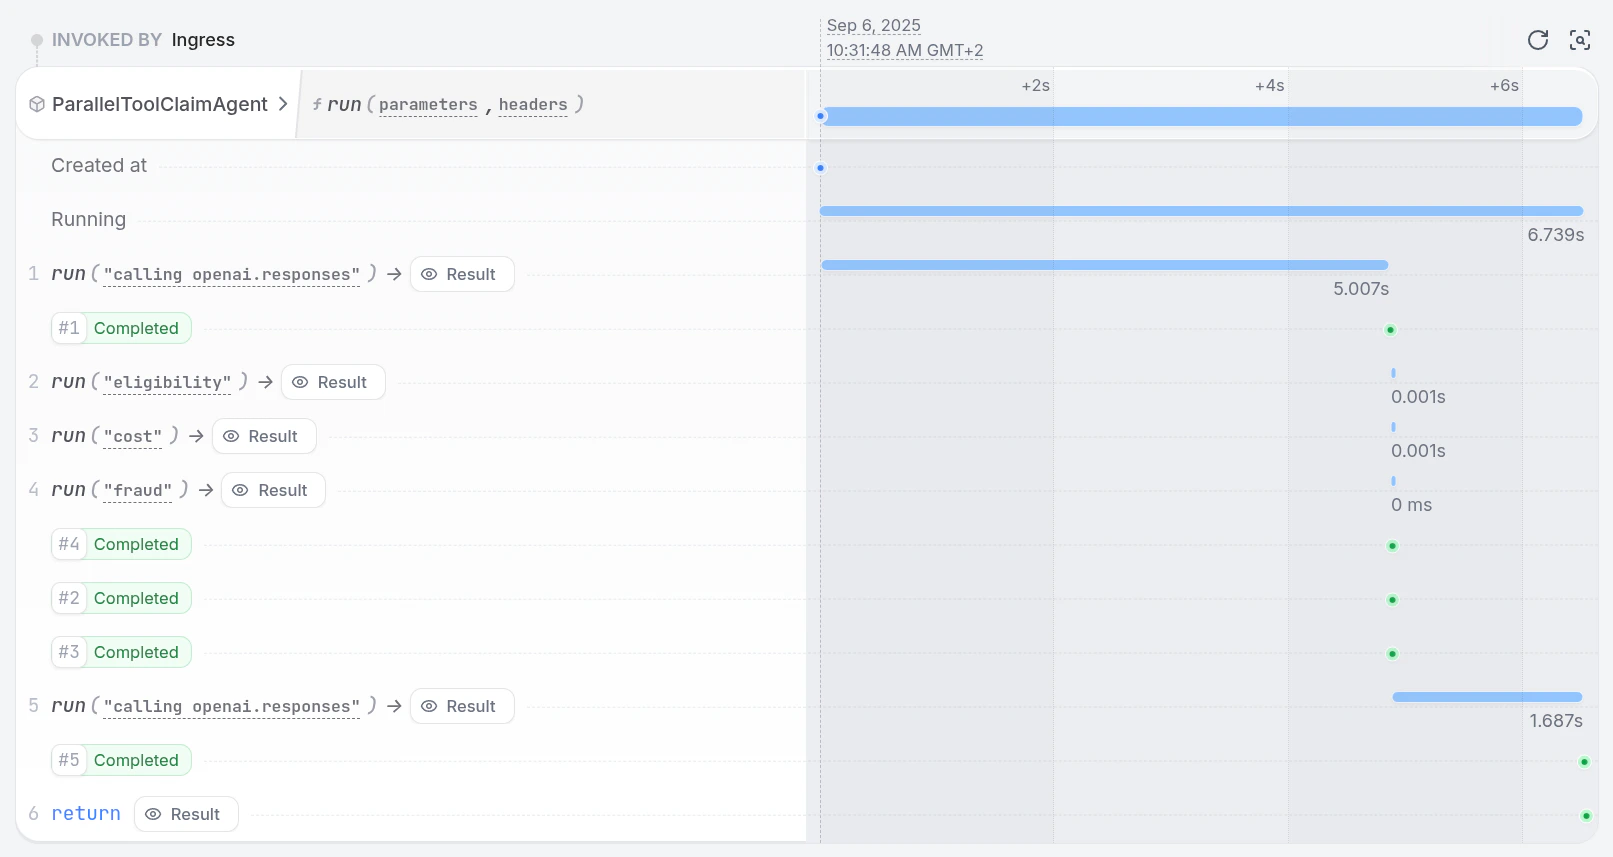Click the arrow icon after run("fraud")
This screenshot has height=857, width=1613.
(206, 490)
